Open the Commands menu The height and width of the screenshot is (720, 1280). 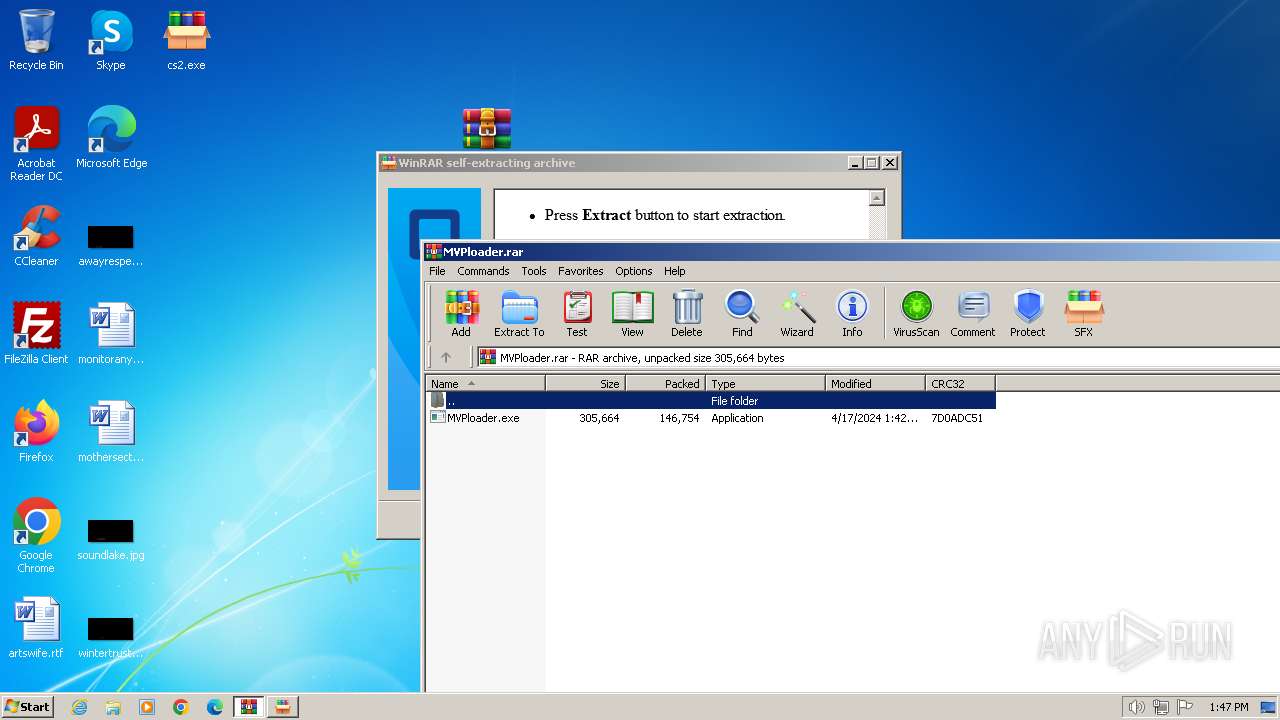[483, 271]
